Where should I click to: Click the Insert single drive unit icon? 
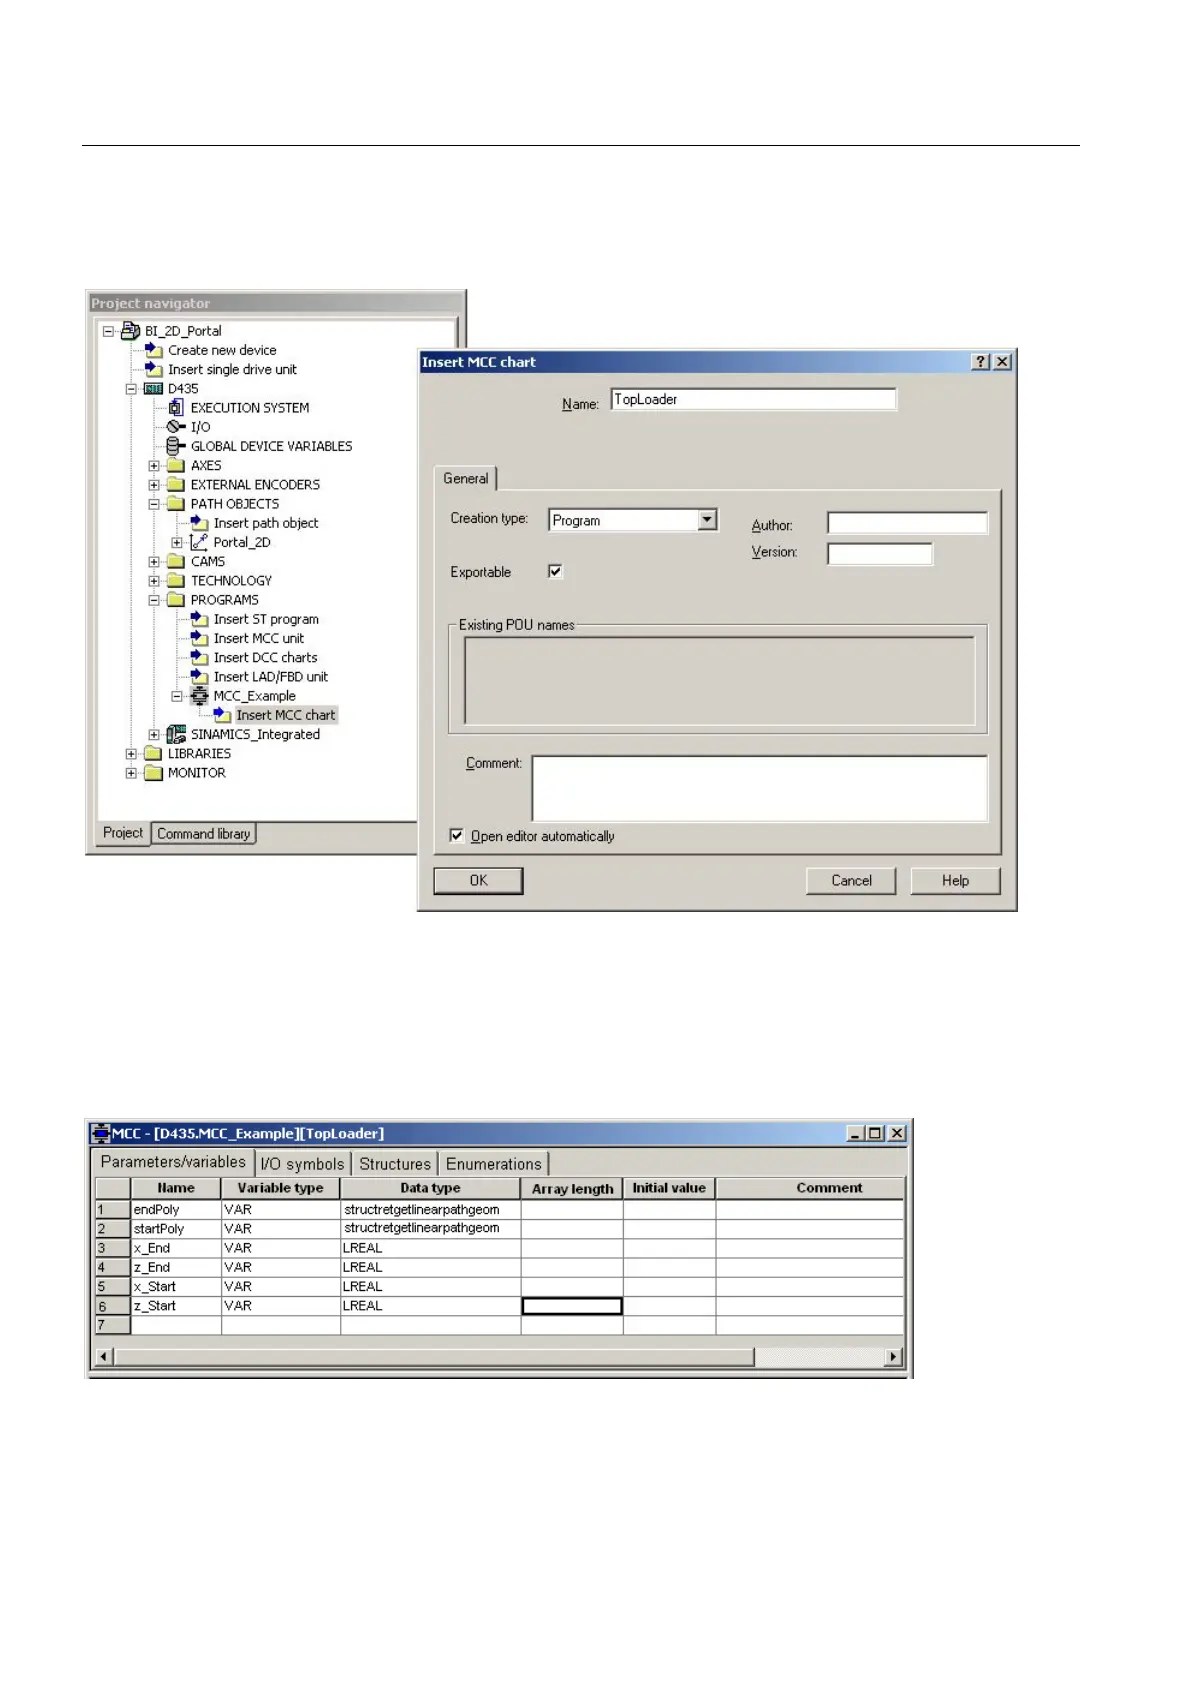(x=154, y=369)
